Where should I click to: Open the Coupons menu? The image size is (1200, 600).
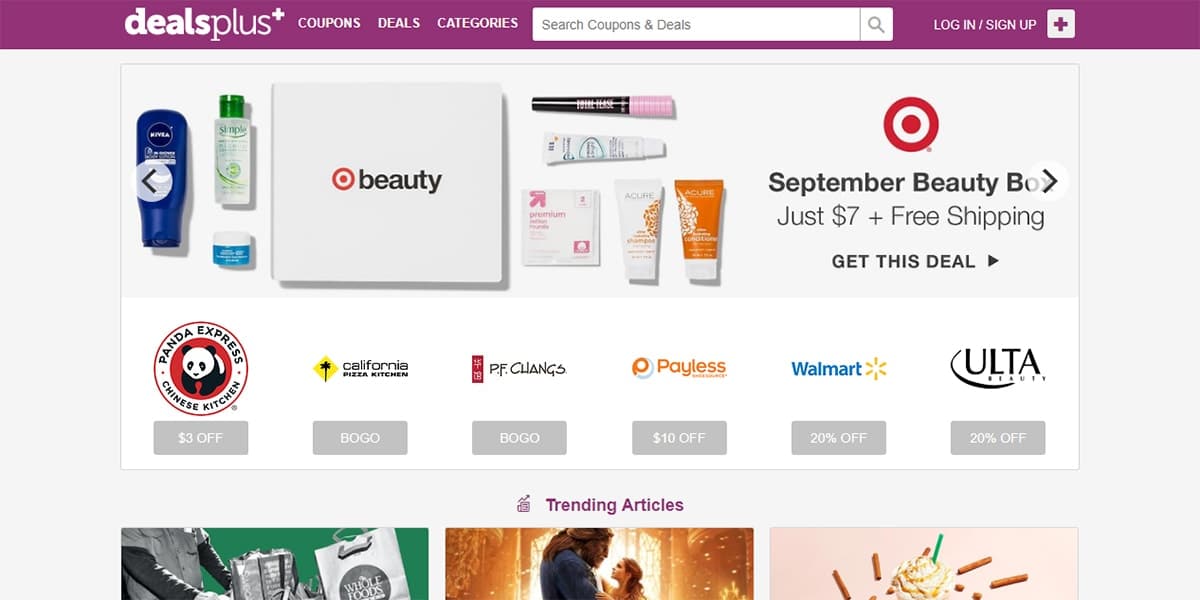(x=329, y=23)
